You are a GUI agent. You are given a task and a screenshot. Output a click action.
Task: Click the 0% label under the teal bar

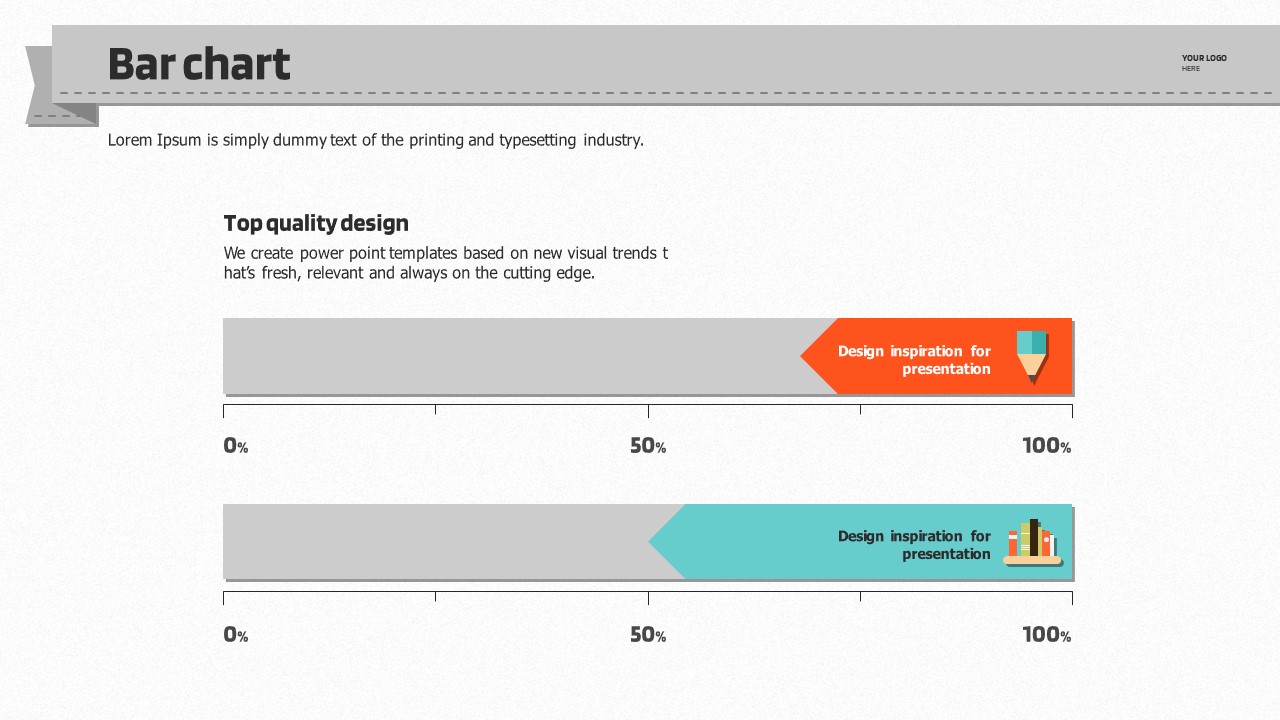pos(236,635)
